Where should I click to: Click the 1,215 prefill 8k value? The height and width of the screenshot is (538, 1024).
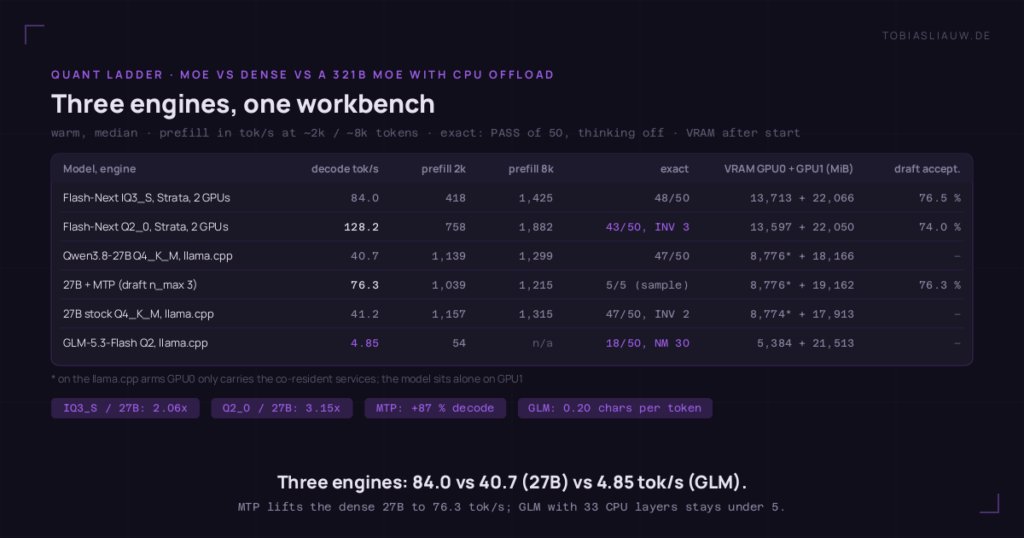click(536, 285)
